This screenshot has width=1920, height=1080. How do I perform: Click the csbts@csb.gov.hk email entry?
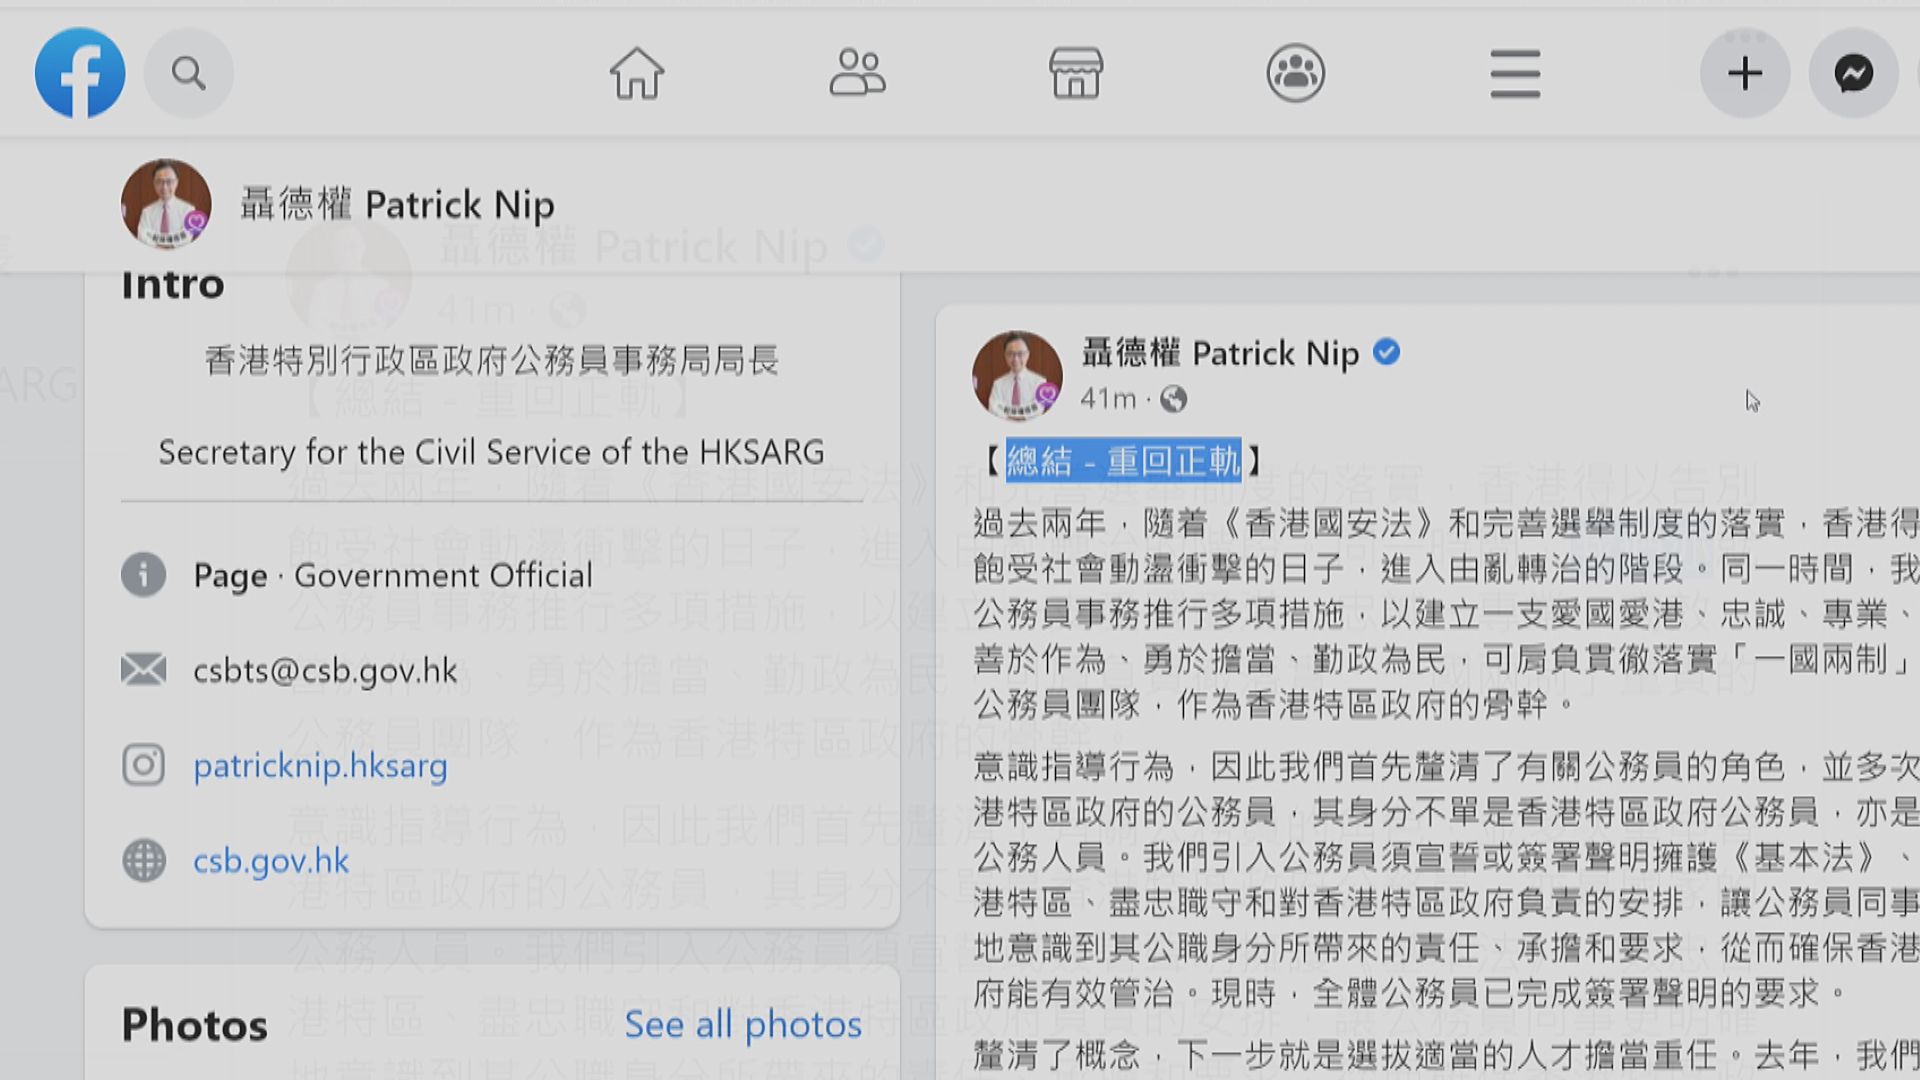(325, 670)
